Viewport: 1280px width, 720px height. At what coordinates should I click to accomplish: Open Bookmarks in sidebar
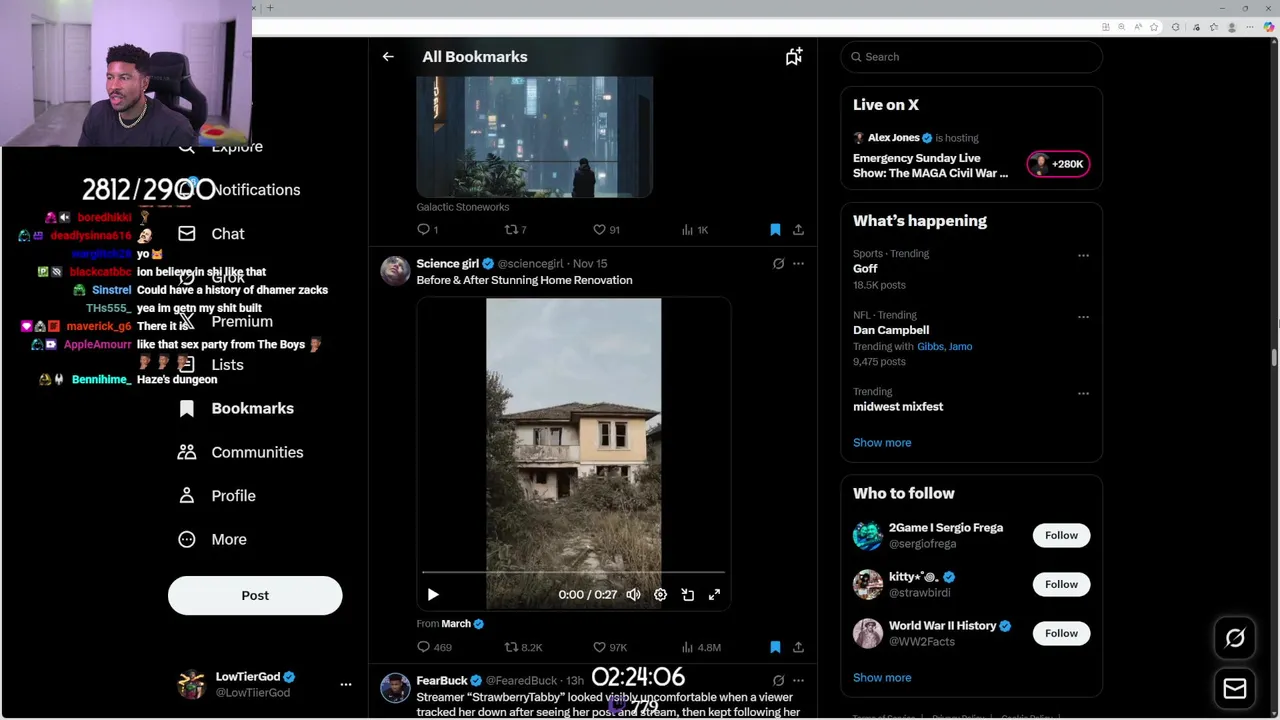(x=236, y=409)
